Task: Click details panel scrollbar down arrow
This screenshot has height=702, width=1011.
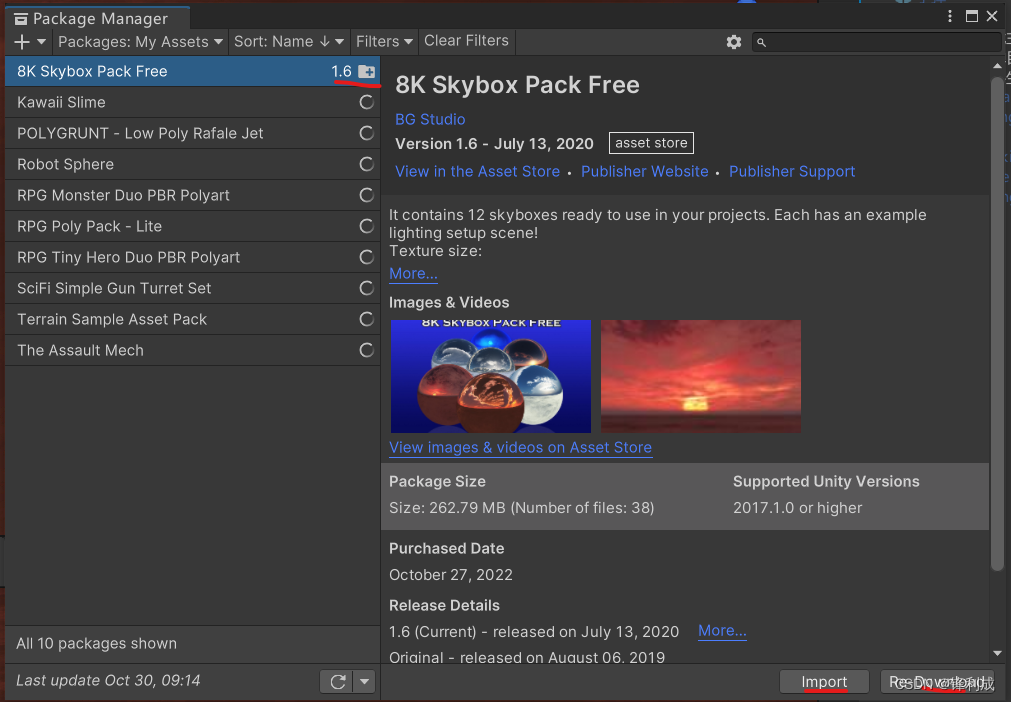Action: [x=997, y=654]
